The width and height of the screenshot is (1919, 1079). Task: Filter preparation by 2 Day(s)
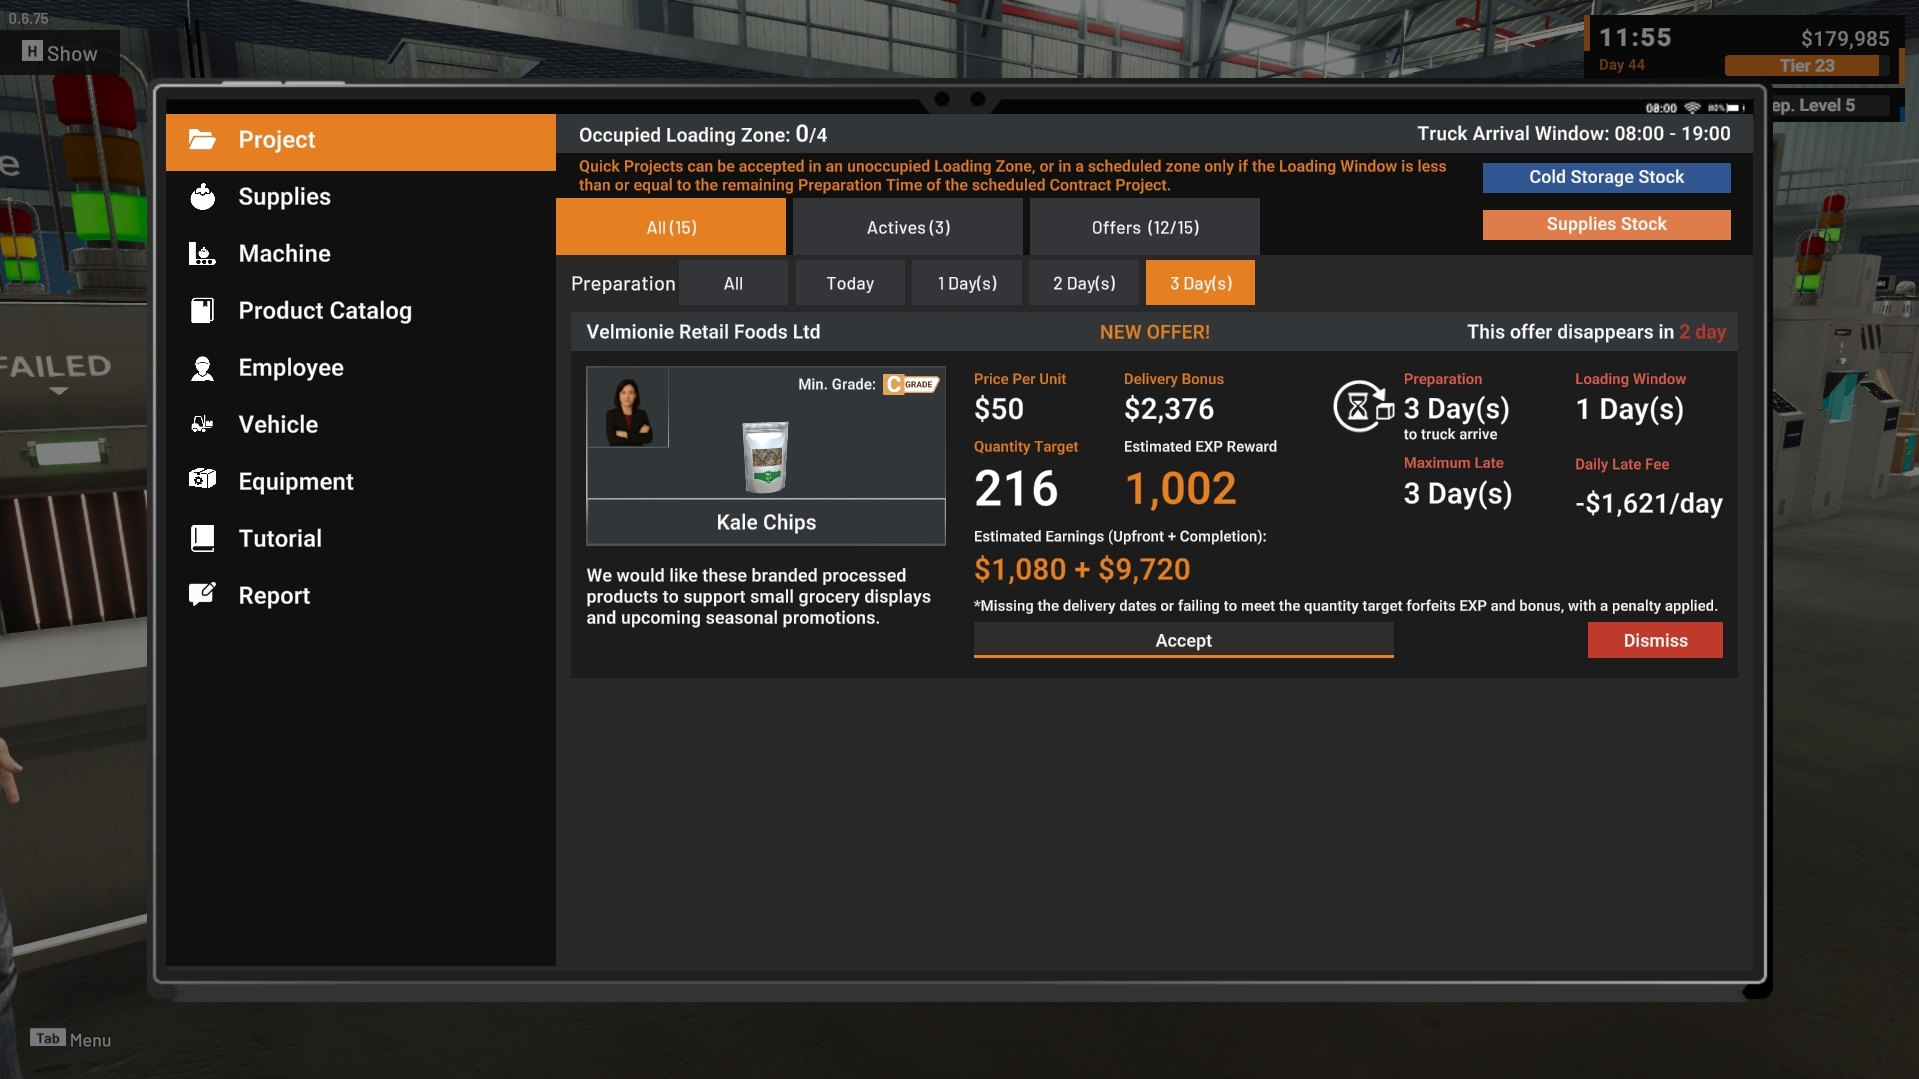pos(1084,283)
